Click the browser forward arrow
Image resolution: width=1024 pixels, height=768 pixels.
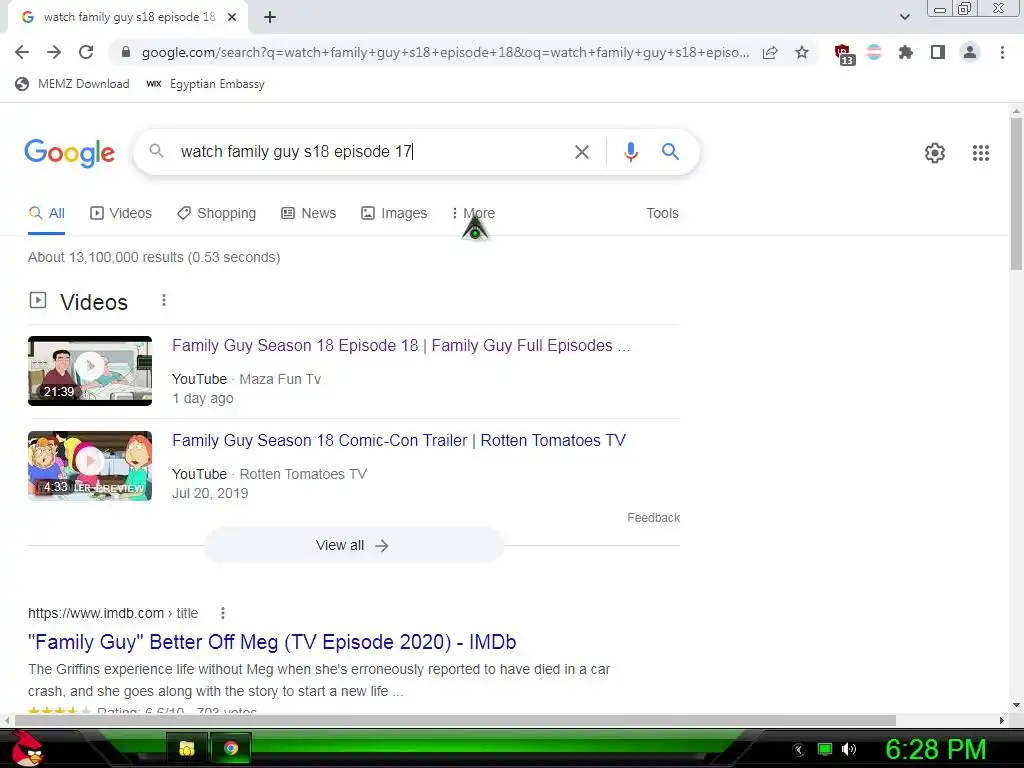54,52
